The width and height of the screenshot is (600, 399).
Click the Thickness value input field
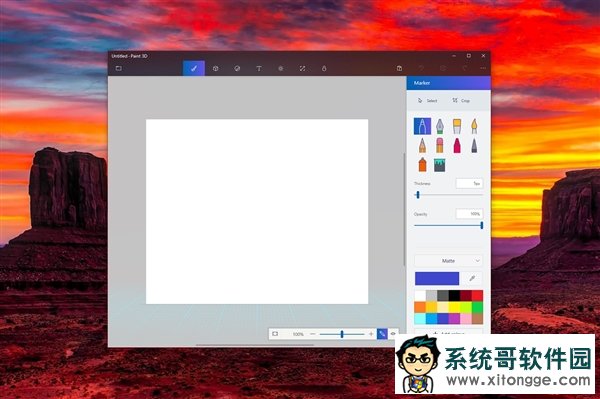469,184
